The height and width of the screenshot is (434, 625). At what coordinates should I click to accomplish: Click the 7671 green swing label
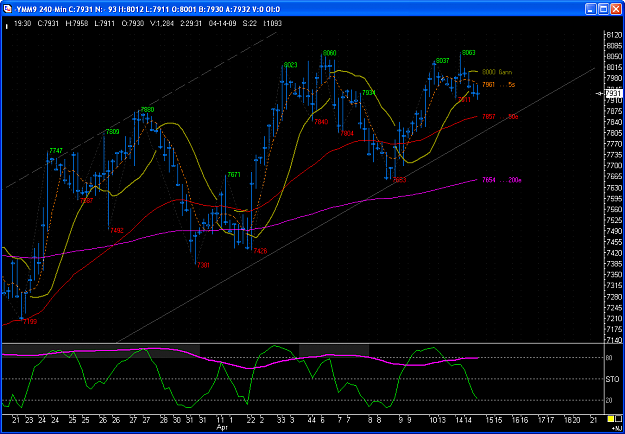pos(234,175)
